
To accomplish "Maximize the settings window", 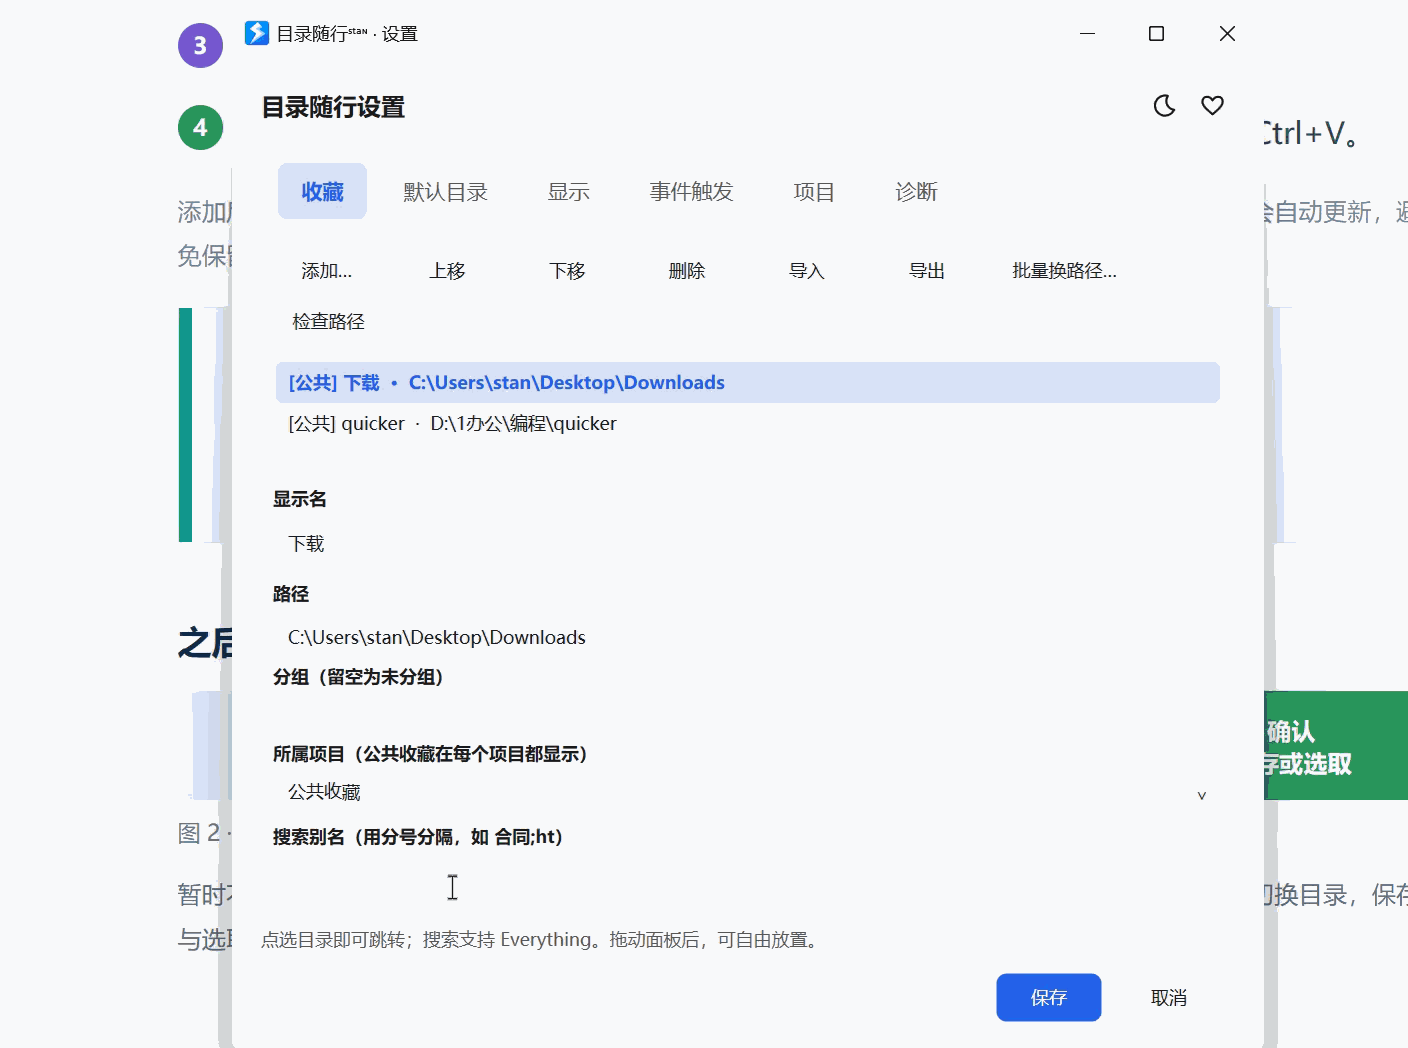I will coord(1157,33).
